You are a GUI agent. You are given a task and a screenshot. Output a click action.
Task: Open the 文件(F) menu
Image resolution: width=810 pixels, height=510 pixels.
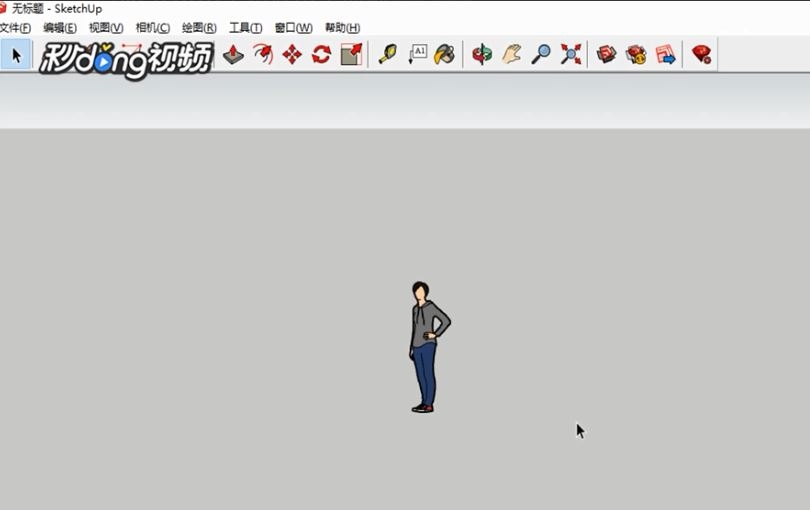15,28
